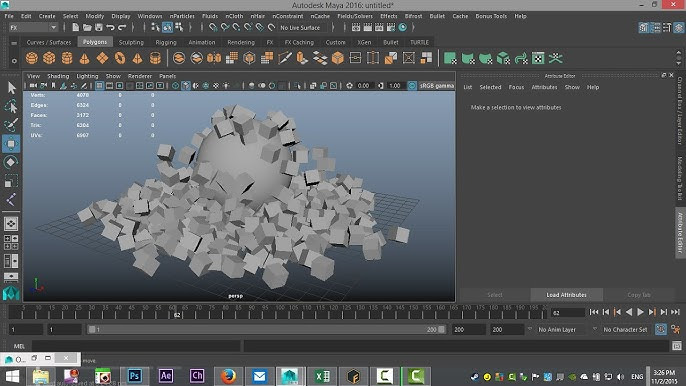Open the viewport Panels menu
686x386 pixels.
pos(167,76)
